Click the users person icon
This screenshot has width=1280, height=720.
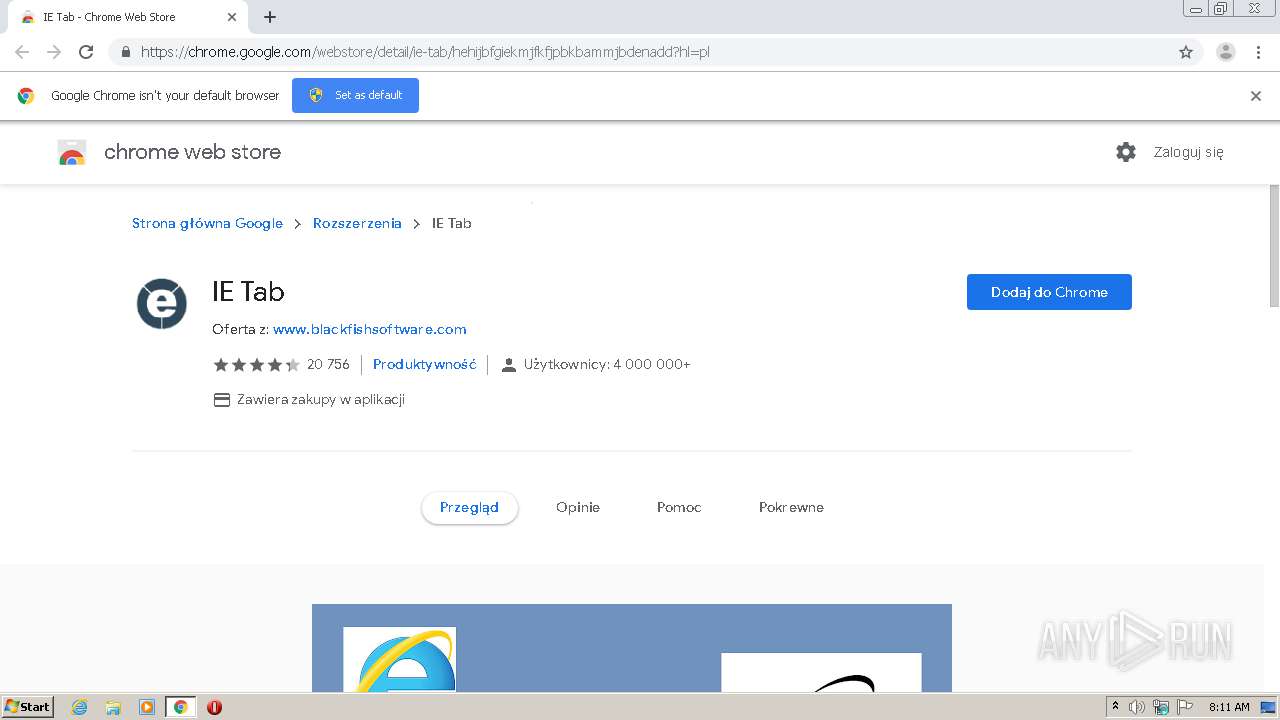508,365
